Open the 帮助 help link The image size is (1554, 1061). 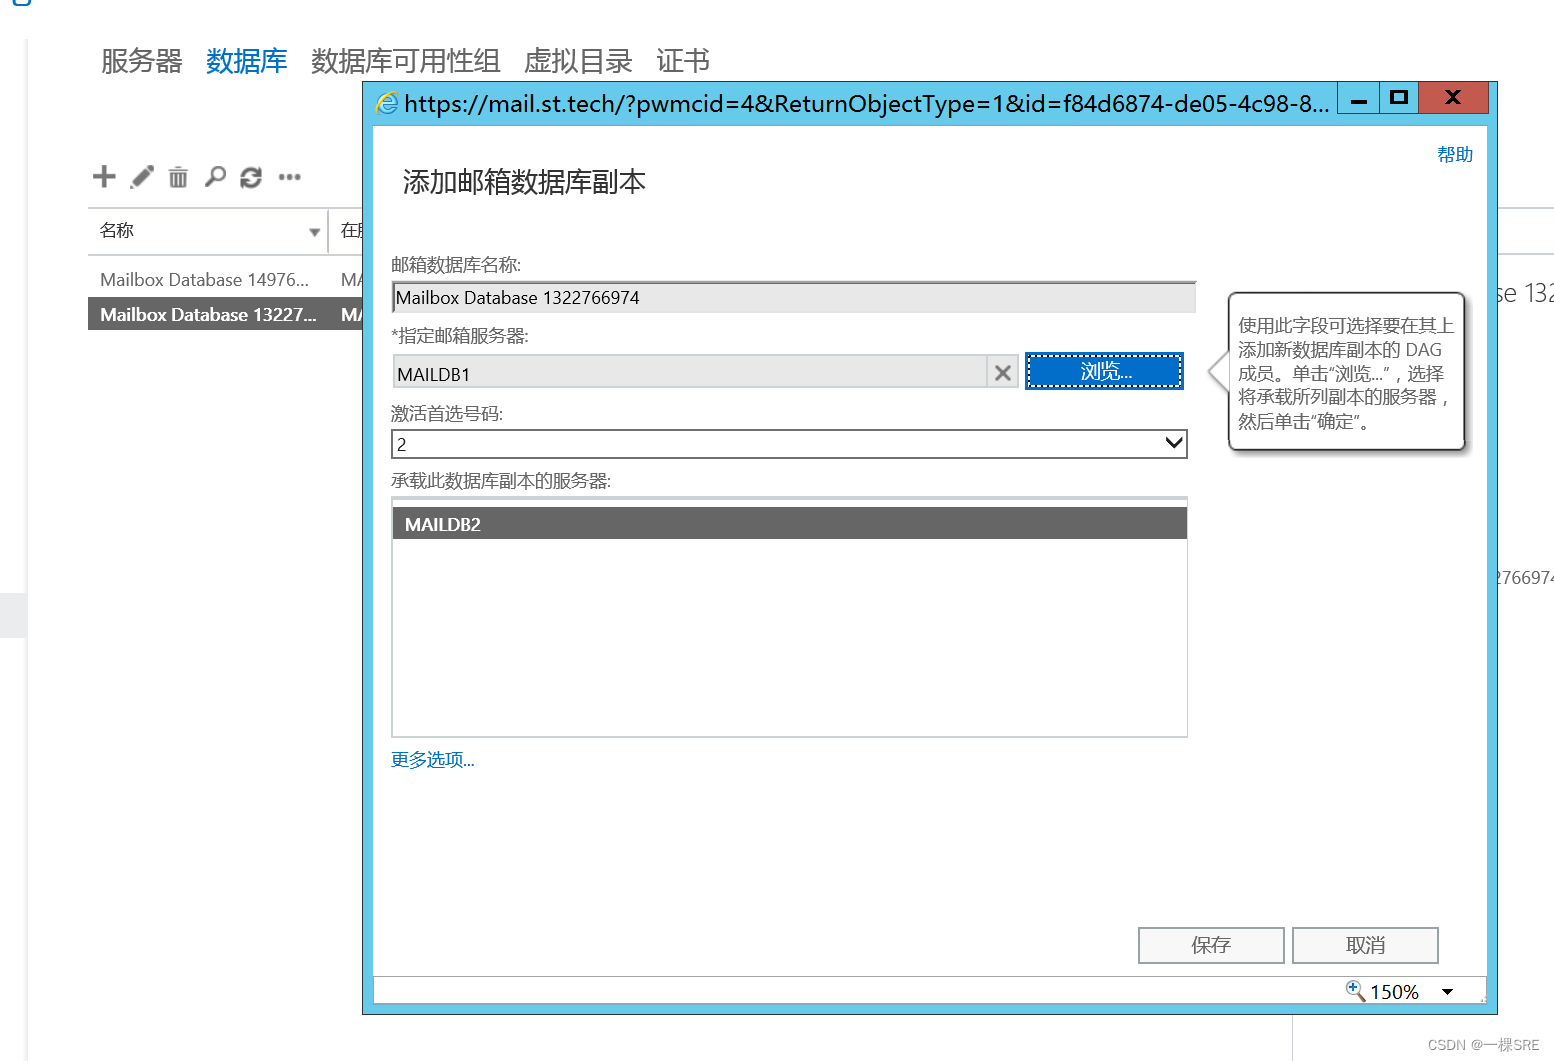tap(1455, 154)
